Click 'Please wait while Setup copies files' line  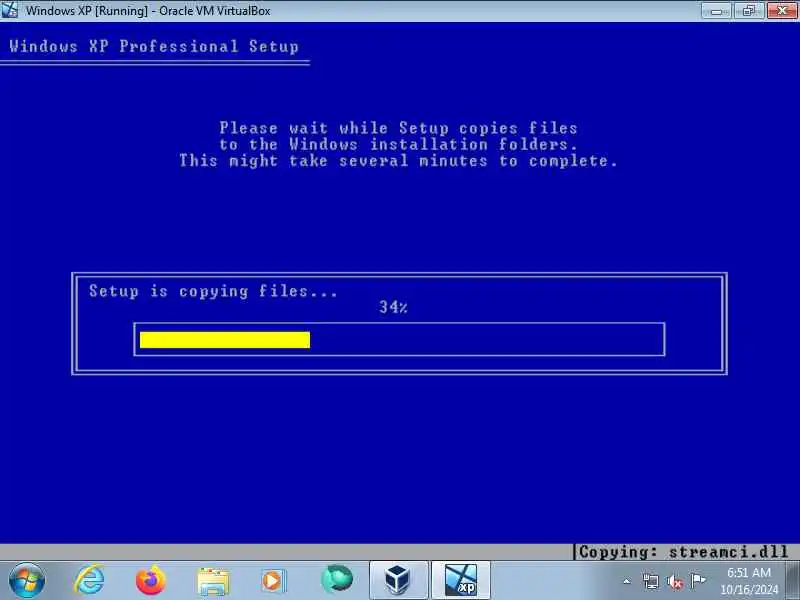pyautogui.click(x=398, y=128)
